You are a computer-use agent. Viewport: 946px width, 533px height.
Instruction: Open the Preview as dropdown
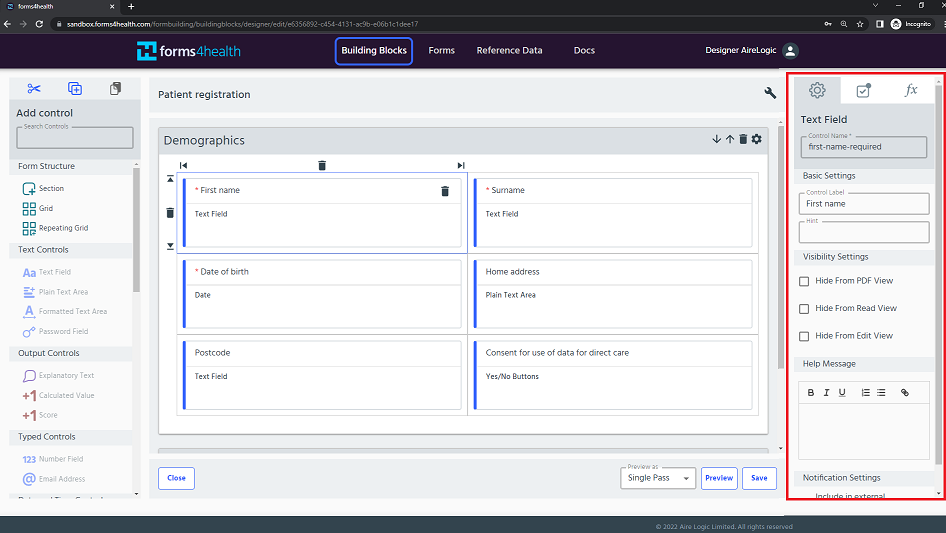pyautogui.click(x=658, y=478)
